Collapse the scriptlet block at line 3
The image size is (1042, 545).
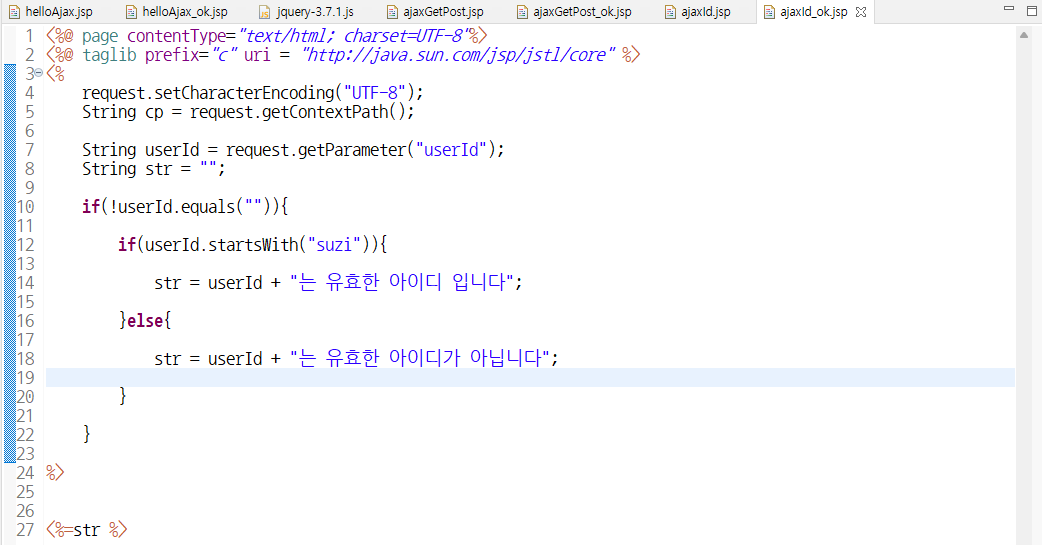pos(39,72)
